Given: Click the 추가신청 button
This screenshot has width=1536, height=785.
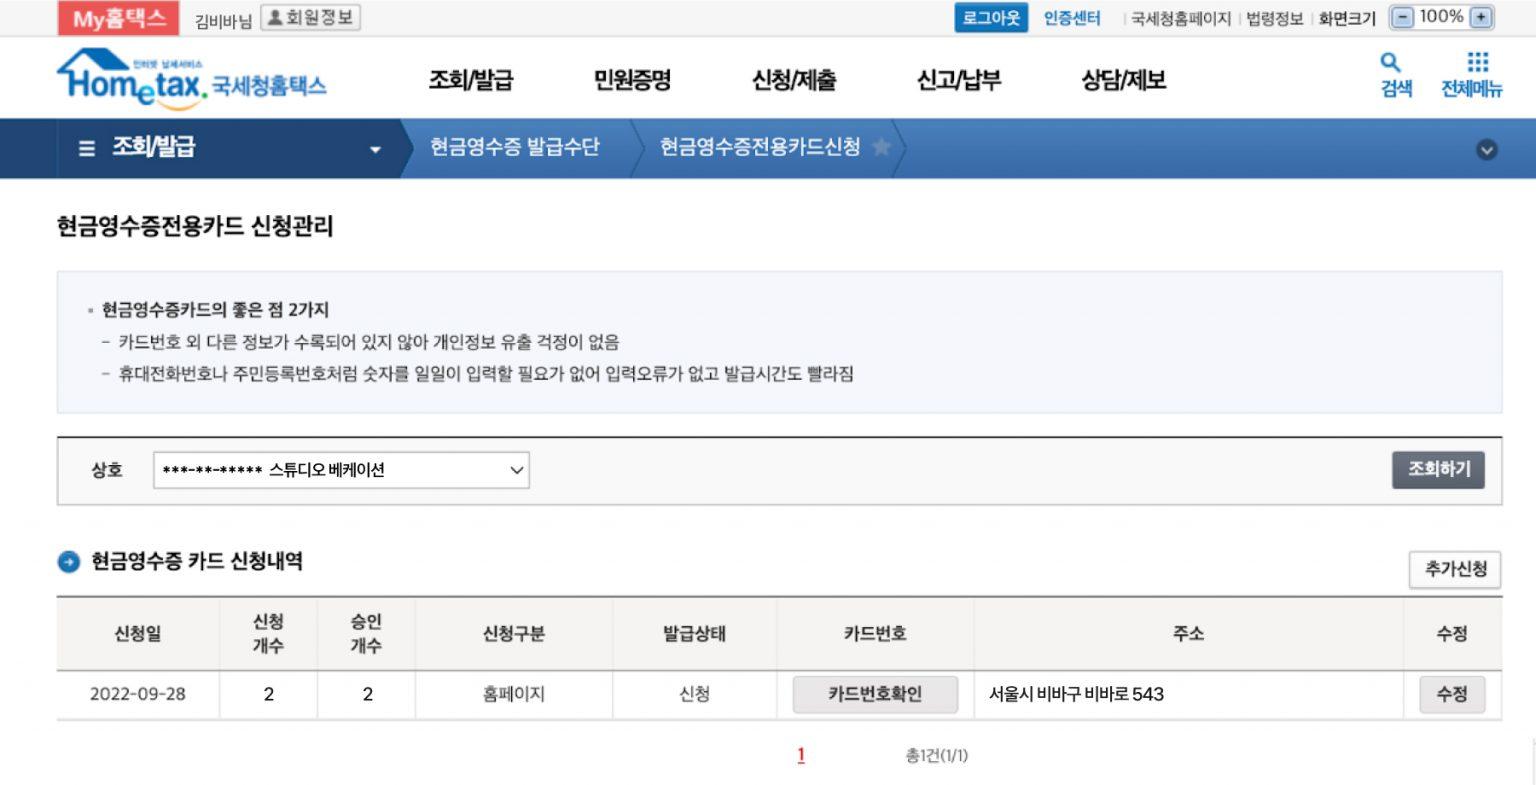Looking at the screenshot, I should click(1454, 569).
